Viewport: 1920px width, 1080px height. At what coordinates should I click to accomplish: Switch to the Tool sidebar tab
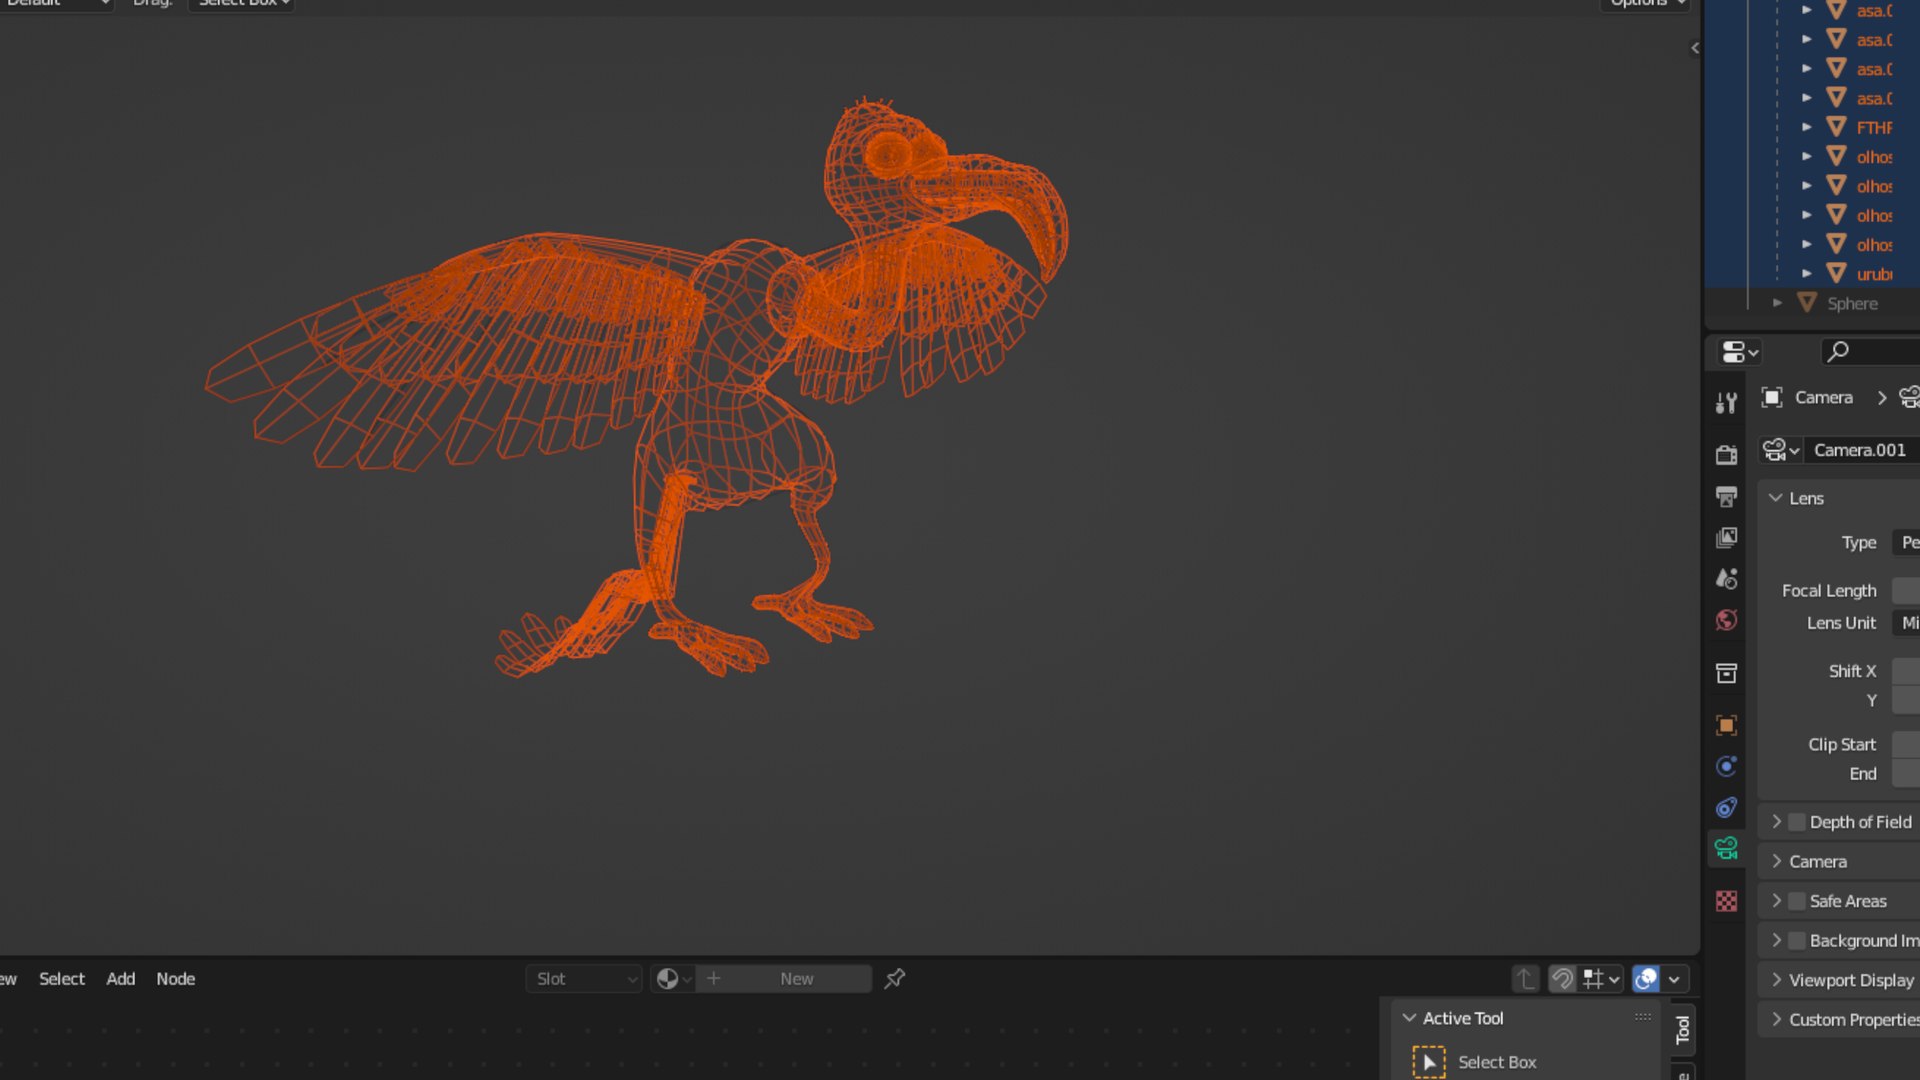1682,1029
